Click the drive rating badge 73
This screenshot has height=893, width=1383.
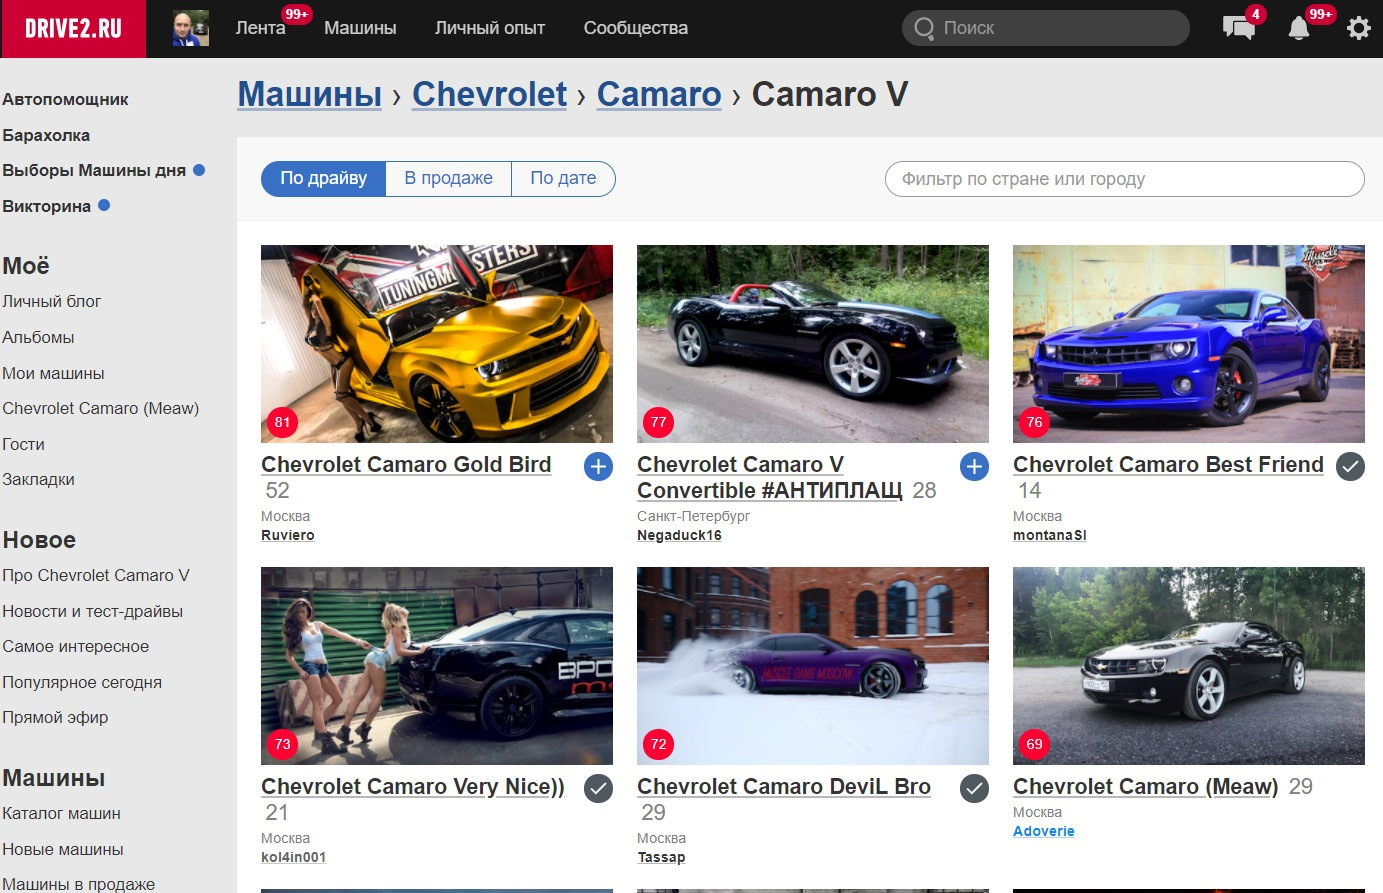point(282,744)
